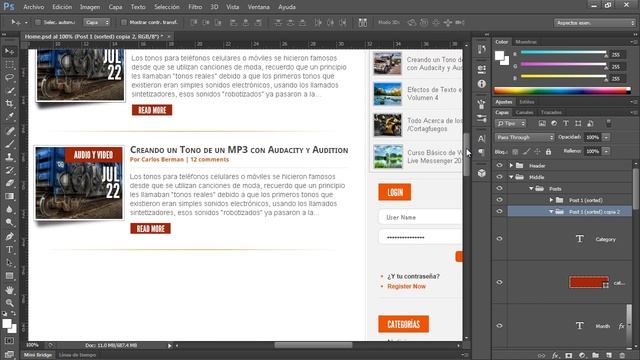Select the Lasso tool
The image size is (640, 360).
pyautogui.click(x=9, y=78)
